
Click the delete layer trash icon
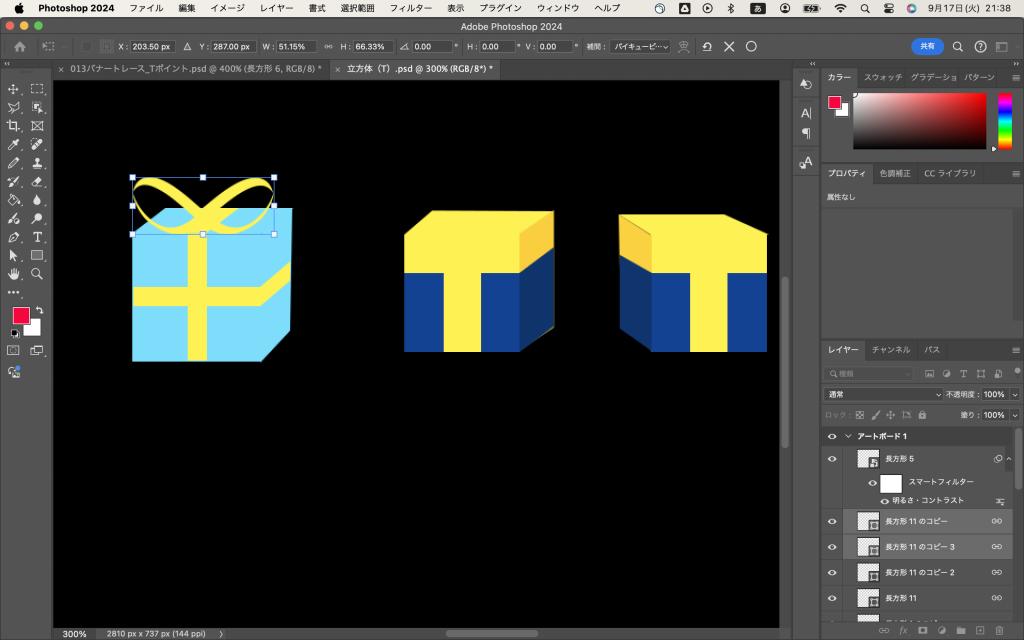pos(997,631)
